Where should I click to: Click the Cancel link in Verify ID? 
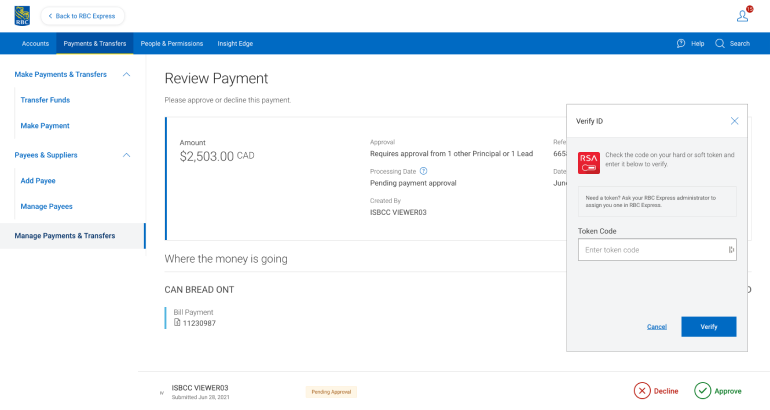pos(657,327)
